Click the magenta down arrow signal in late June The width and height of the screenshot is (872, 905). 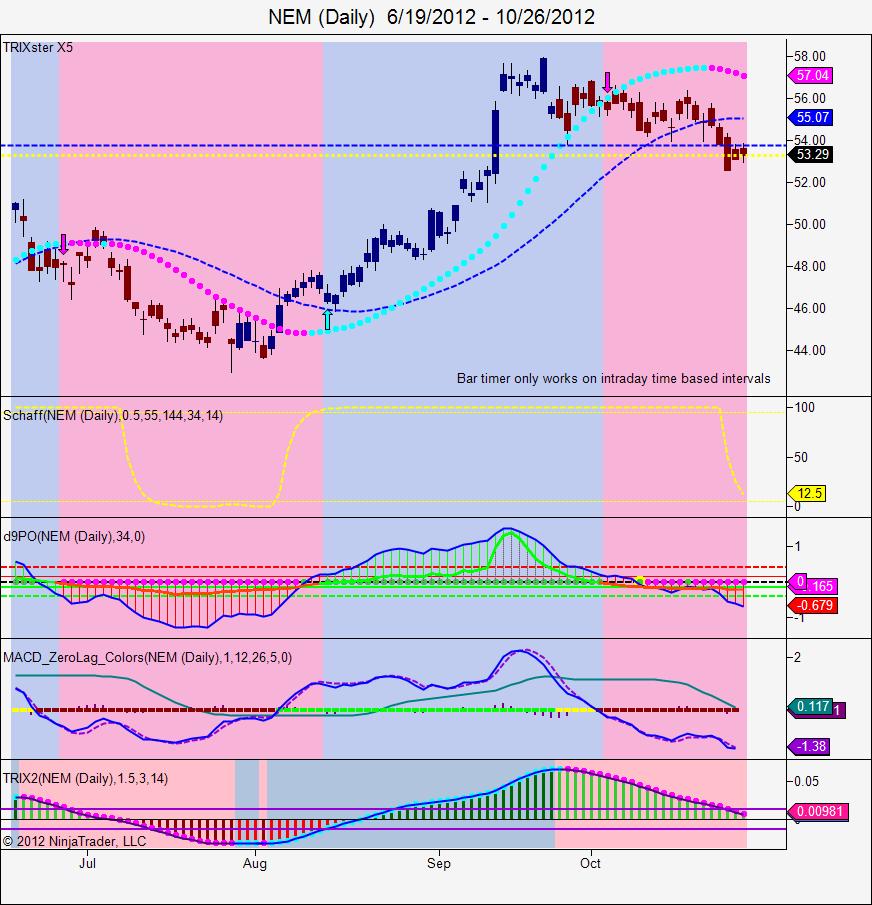pyautogui.click(x=63, y=244)
